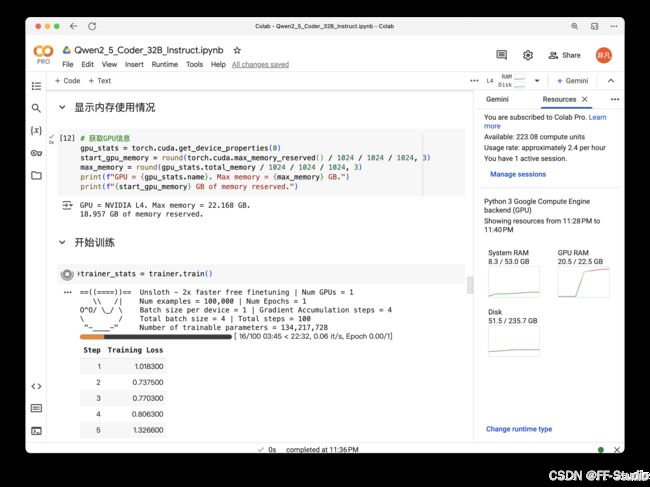The width and height of the screenshot is (650, 487).
Task: Select the Resources tab
Action: [x=559, y=99]
